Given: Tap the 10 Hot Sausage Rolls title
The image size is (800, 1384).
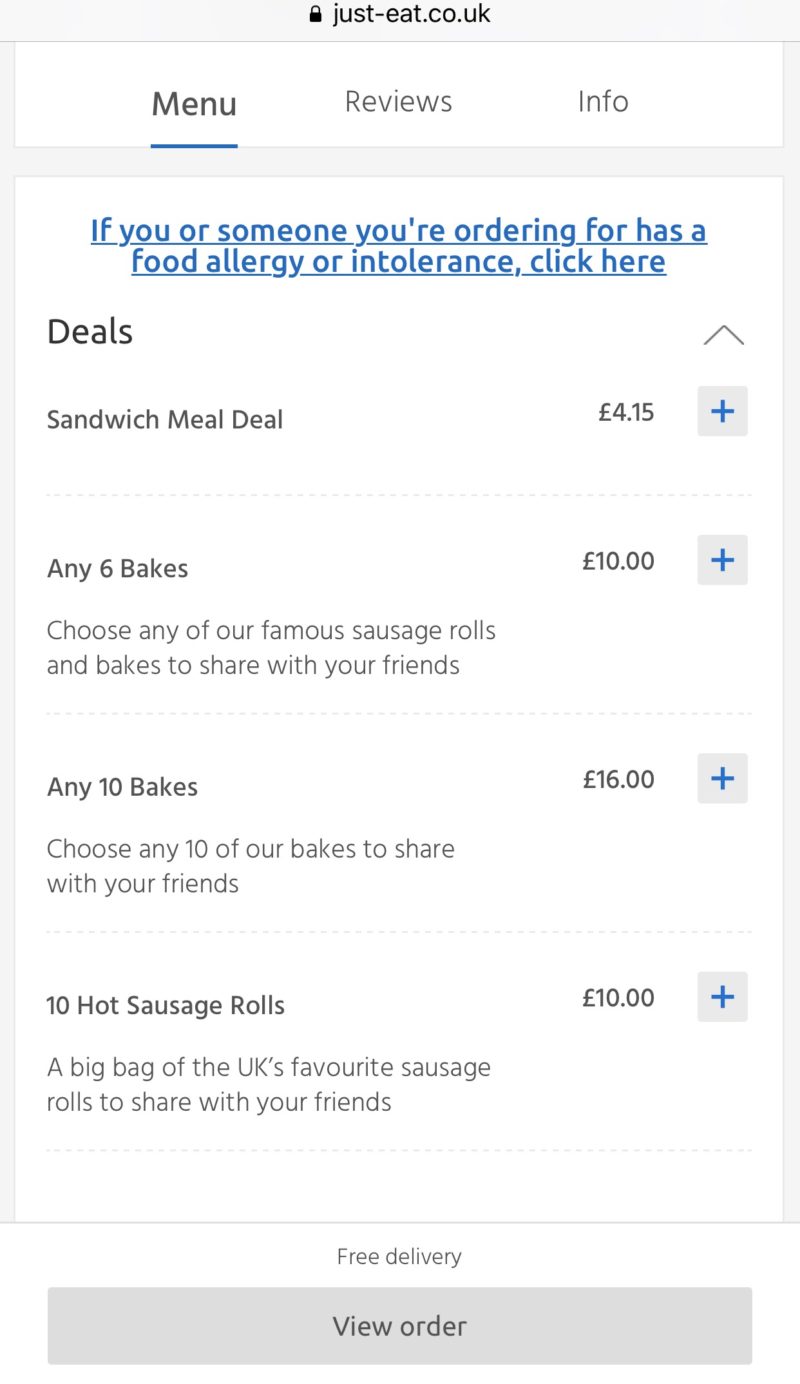Looking at the screenshot, I should pyautogui.click(x=166, y=1006).
